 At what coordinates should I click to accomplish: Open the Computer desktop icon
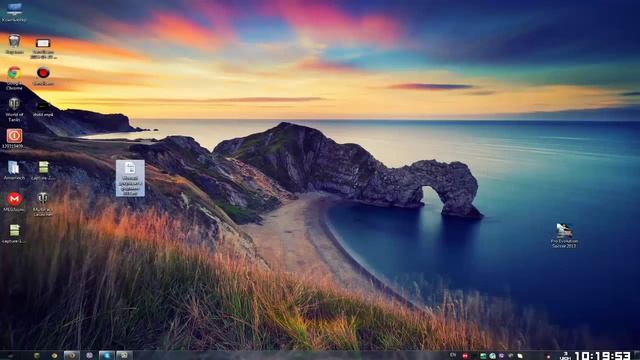point(14,12)
